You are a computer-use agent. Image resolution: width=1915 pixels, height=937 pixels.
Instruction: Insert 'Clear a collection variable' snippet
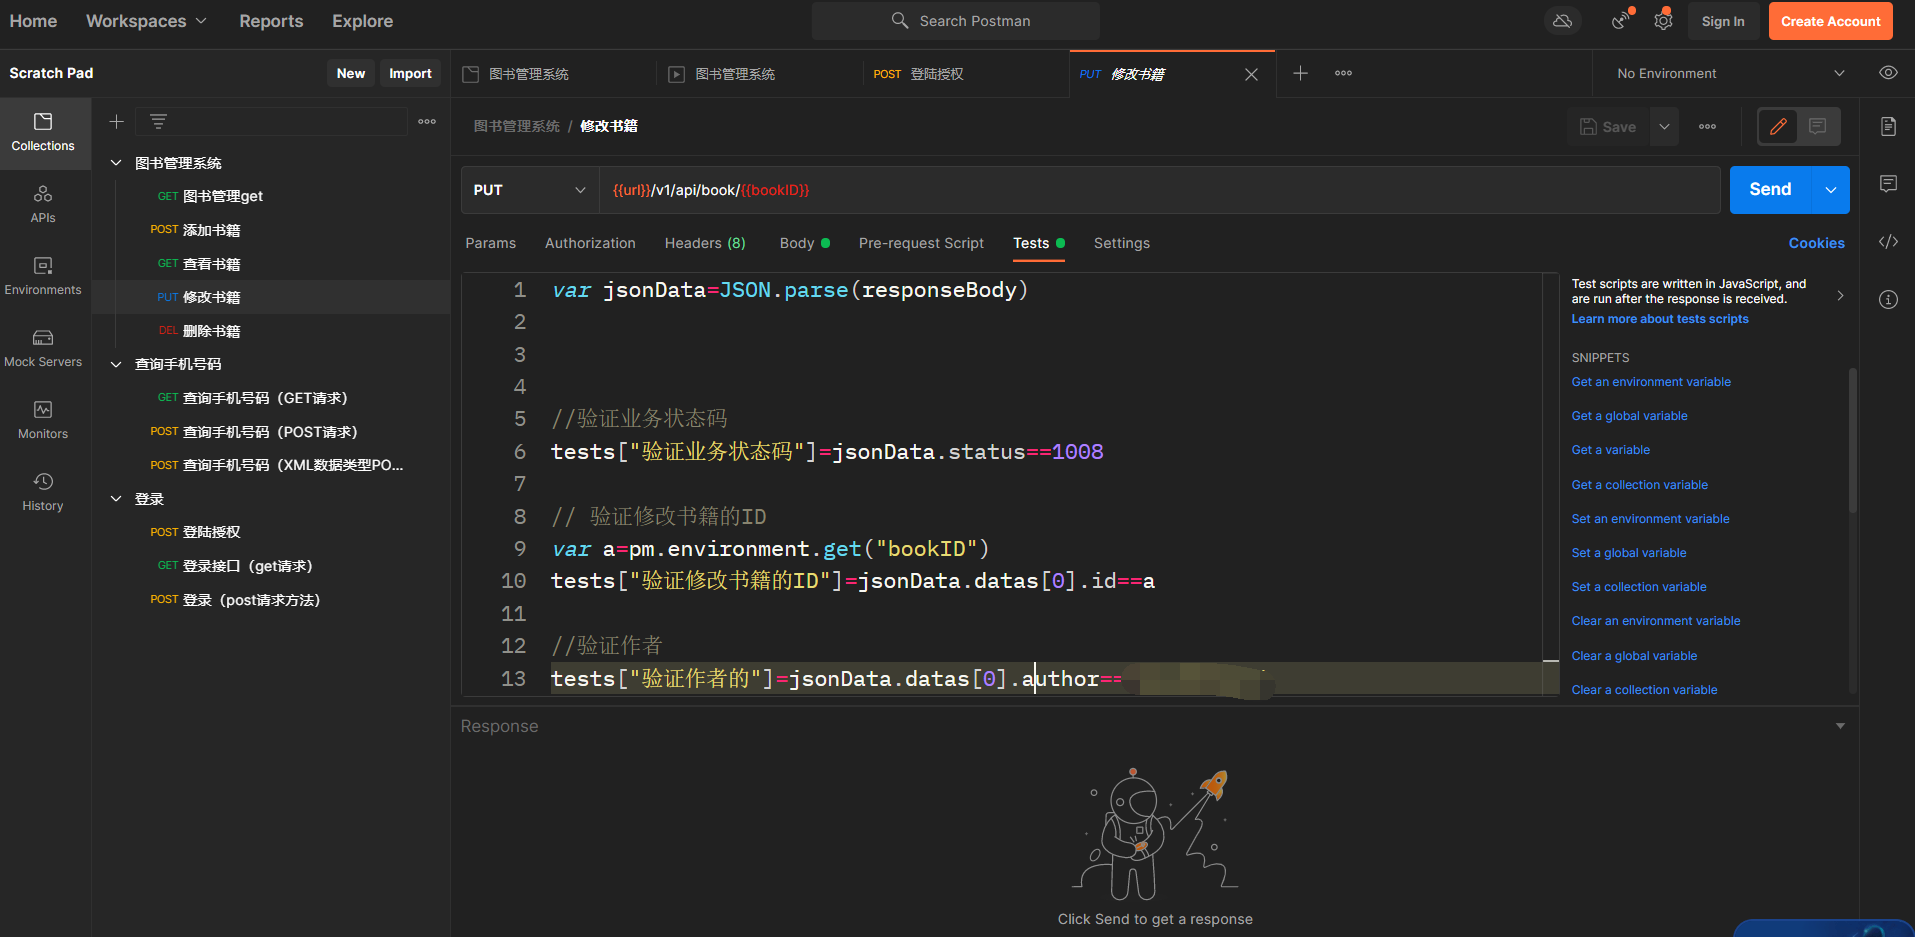click(x=1644, y=690)
